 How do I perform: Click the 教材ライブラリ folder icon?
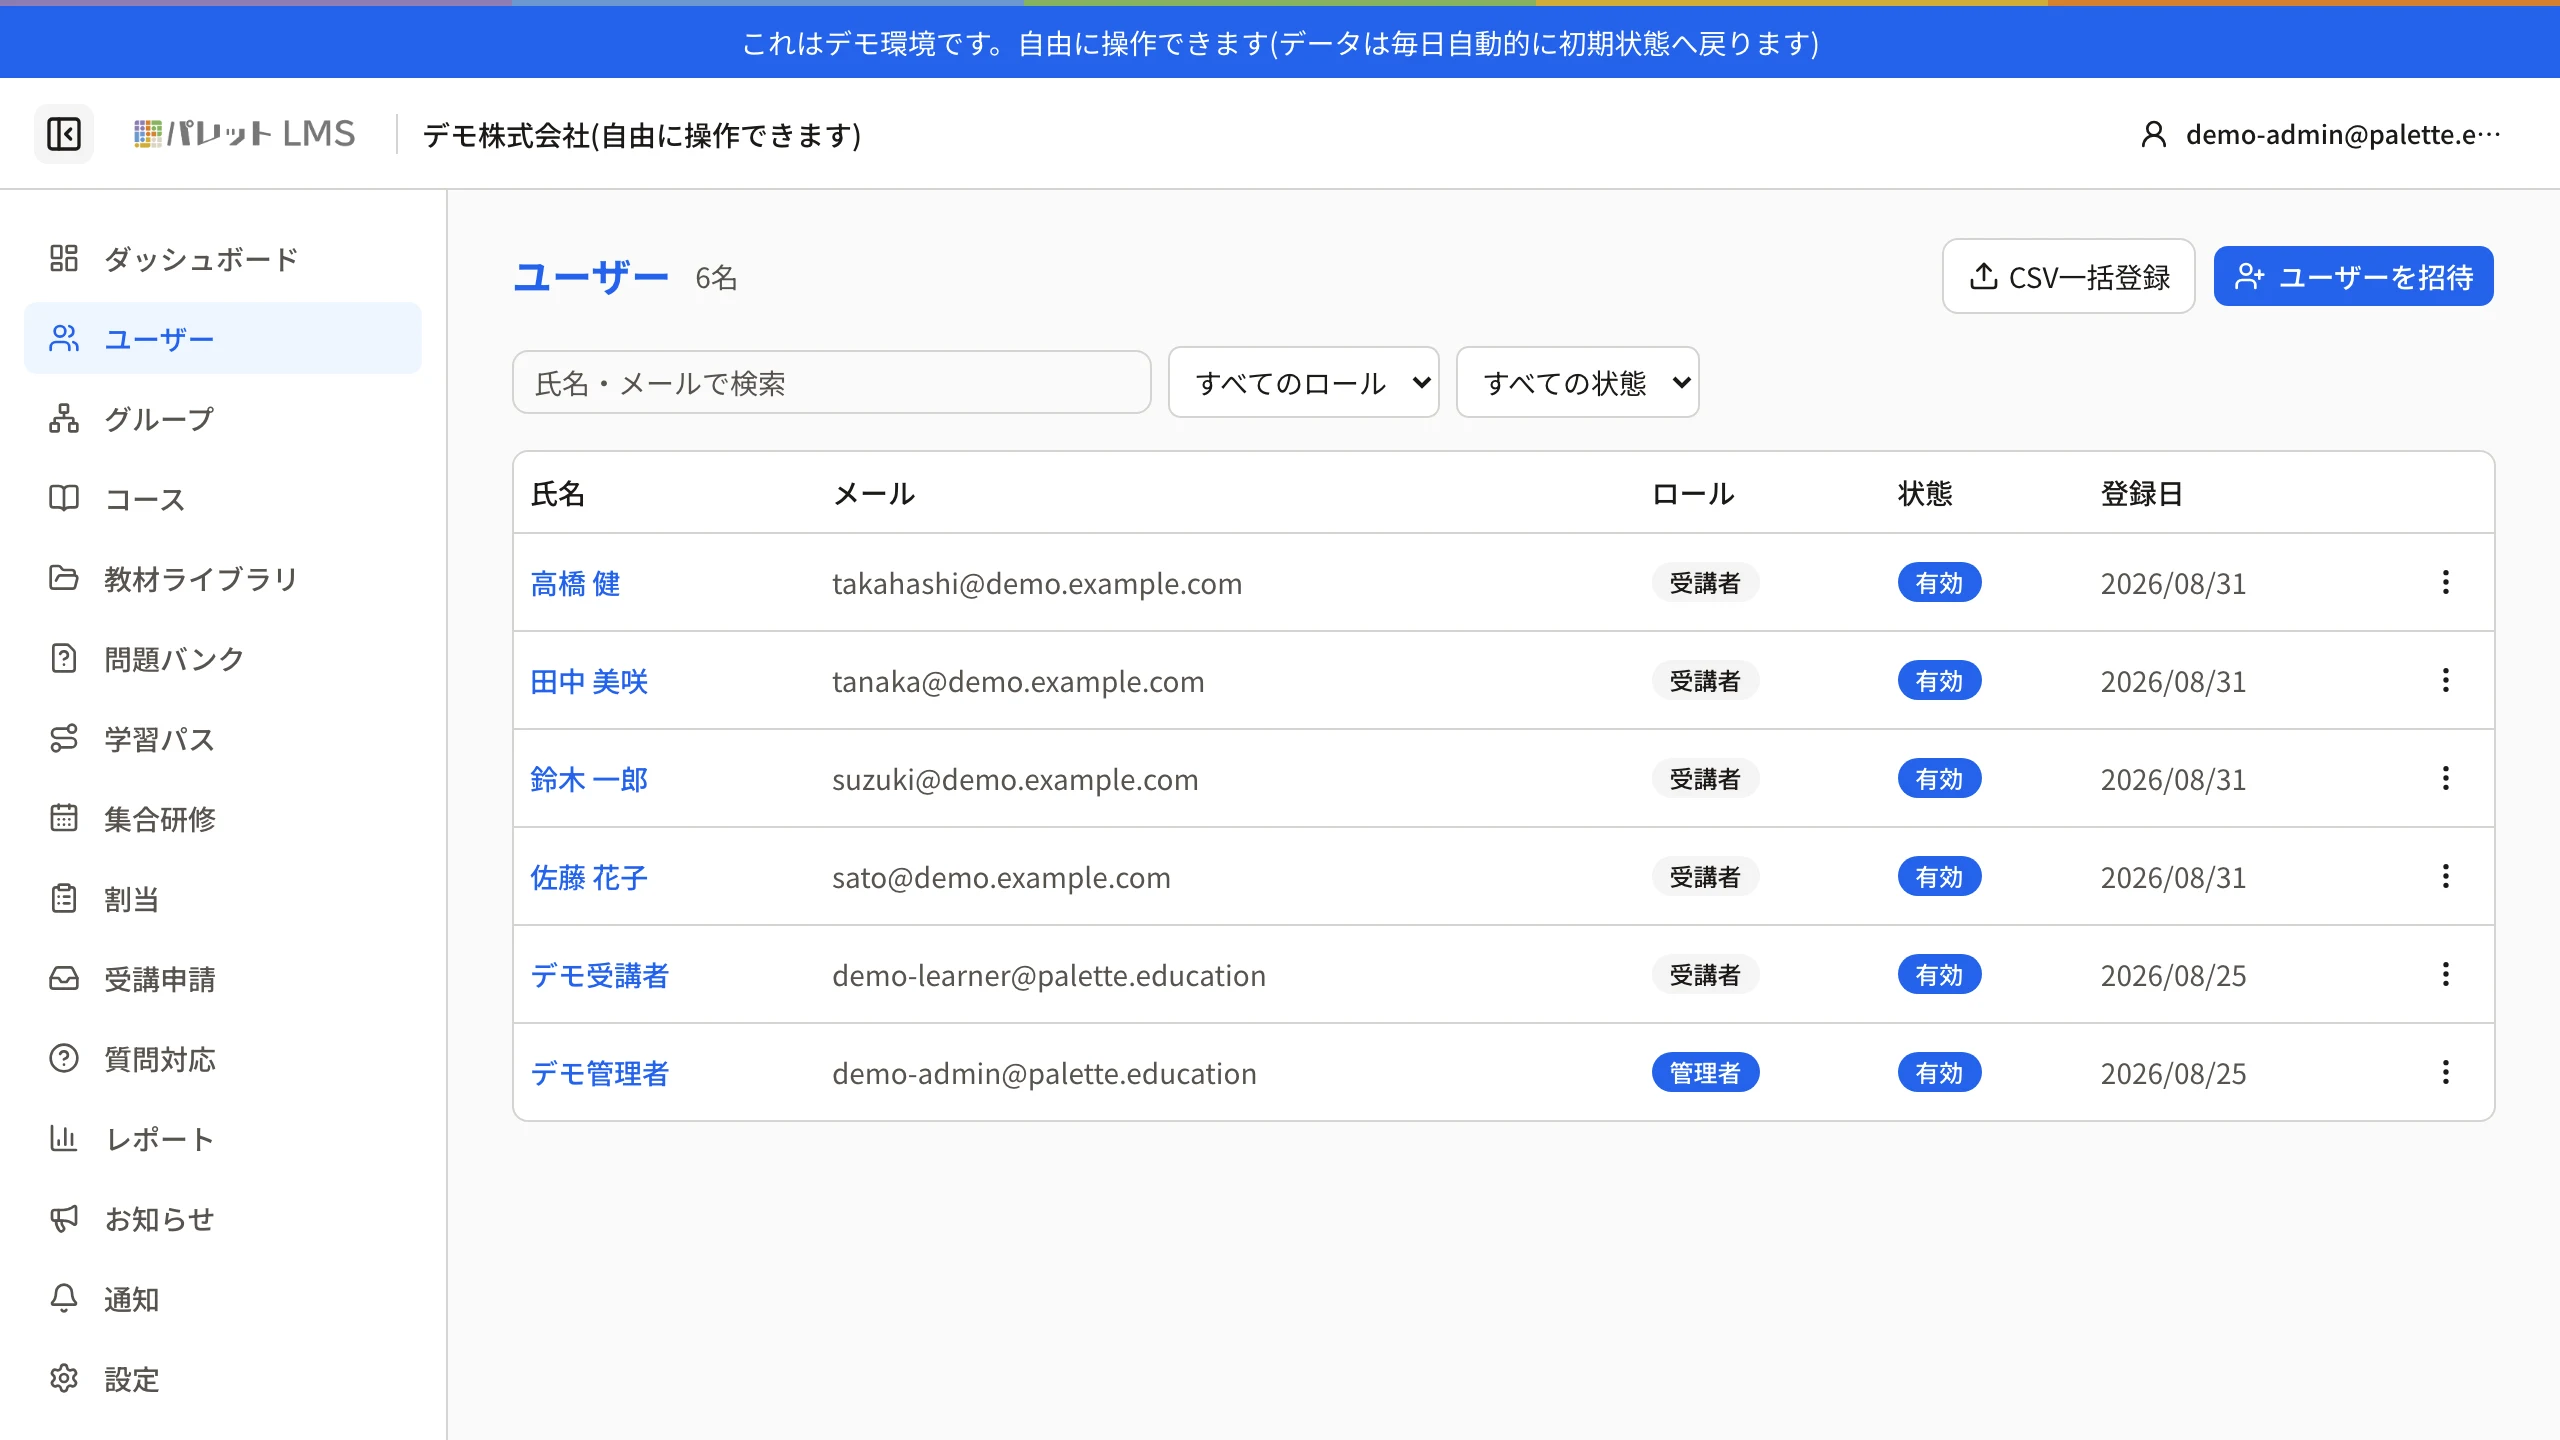(64, 578)
